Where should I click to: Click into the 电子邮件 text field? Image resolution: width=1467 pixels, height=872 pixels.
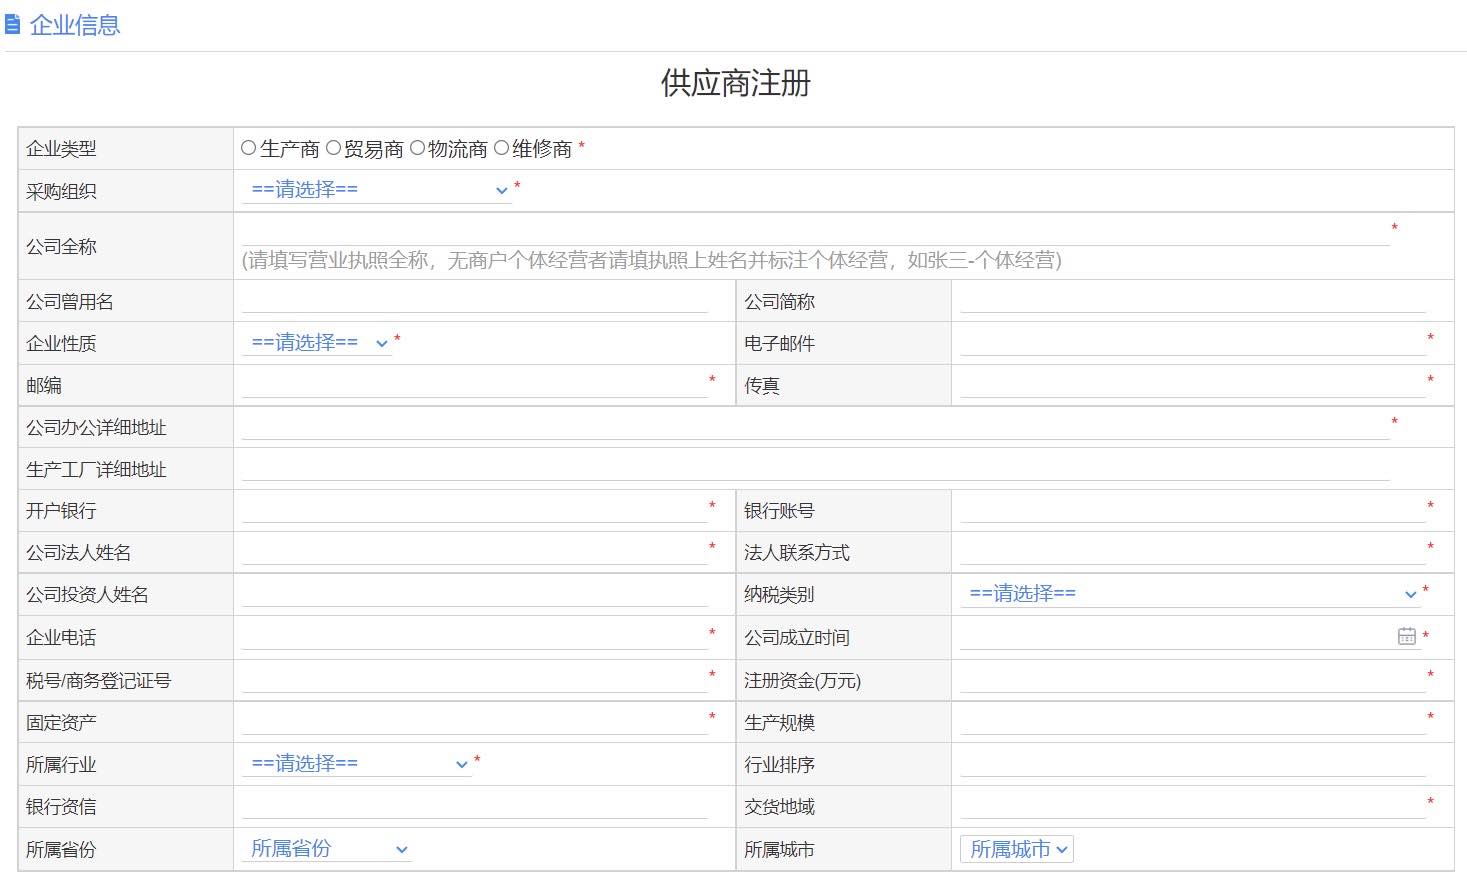tap(1192, 342)
